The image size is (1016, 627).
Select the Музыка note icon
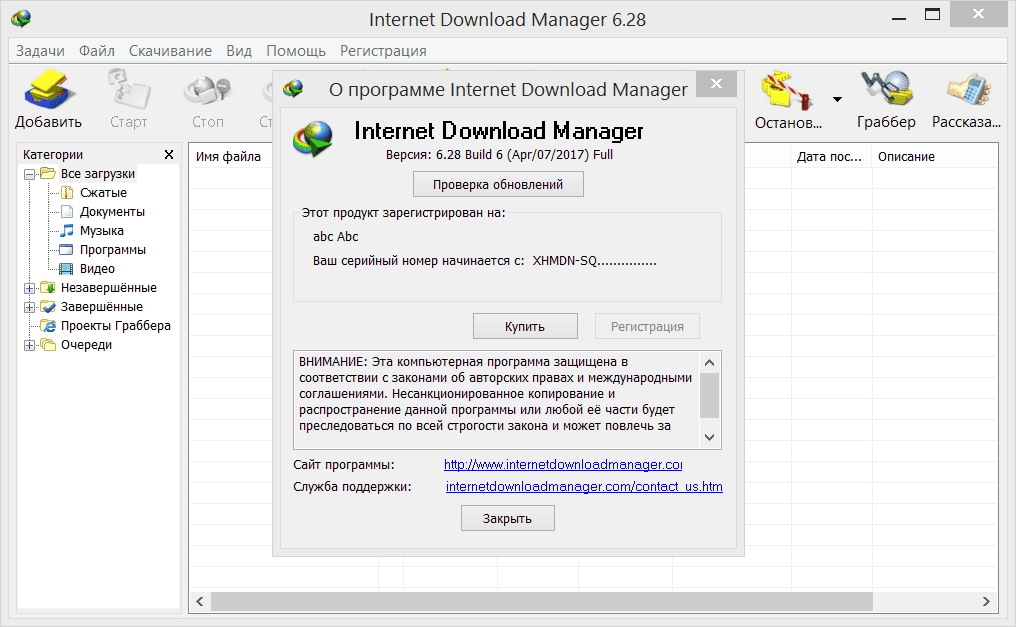(67, 230)
